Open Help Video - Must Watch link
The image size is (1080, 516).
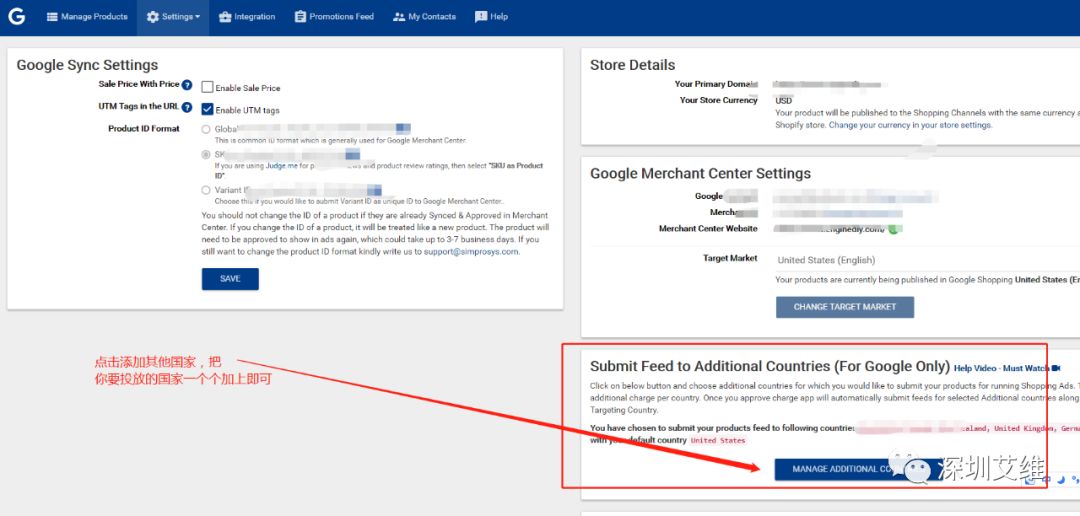(x=1001, y=369)
